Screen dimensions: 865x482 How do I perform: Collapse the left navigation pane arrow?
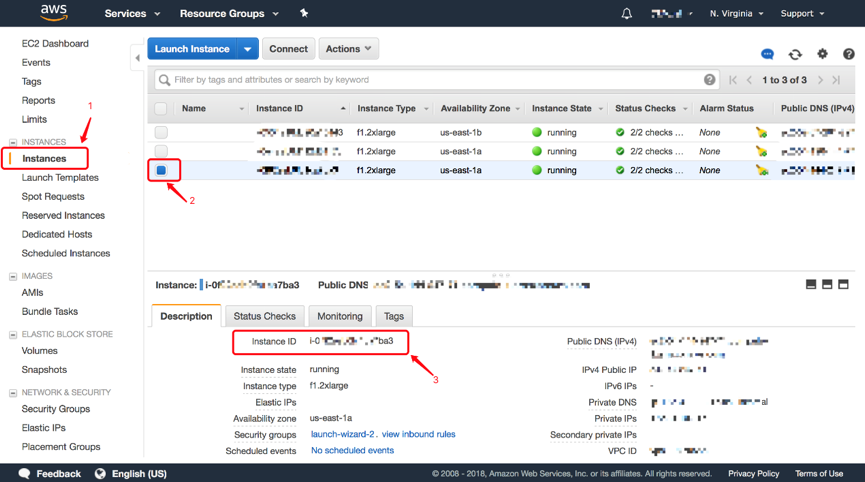coord(137,57)
